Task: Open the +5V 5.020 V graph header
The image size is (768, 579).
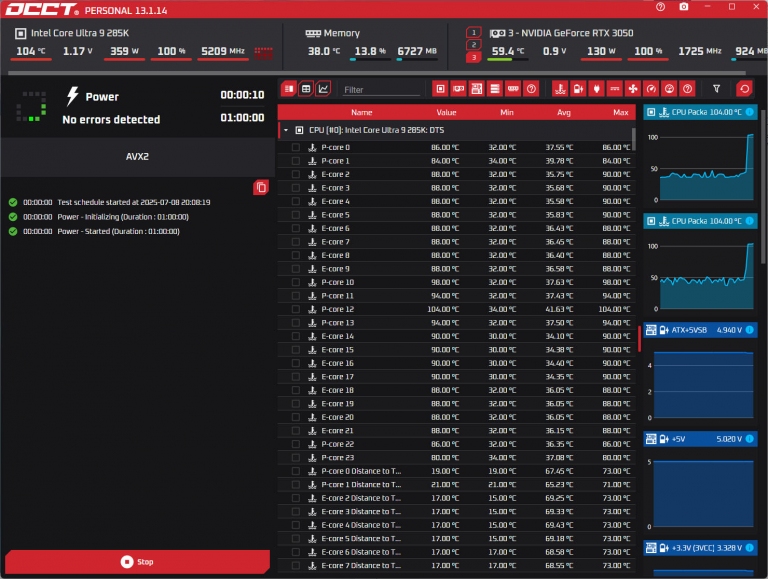Action: pos(700,439)
